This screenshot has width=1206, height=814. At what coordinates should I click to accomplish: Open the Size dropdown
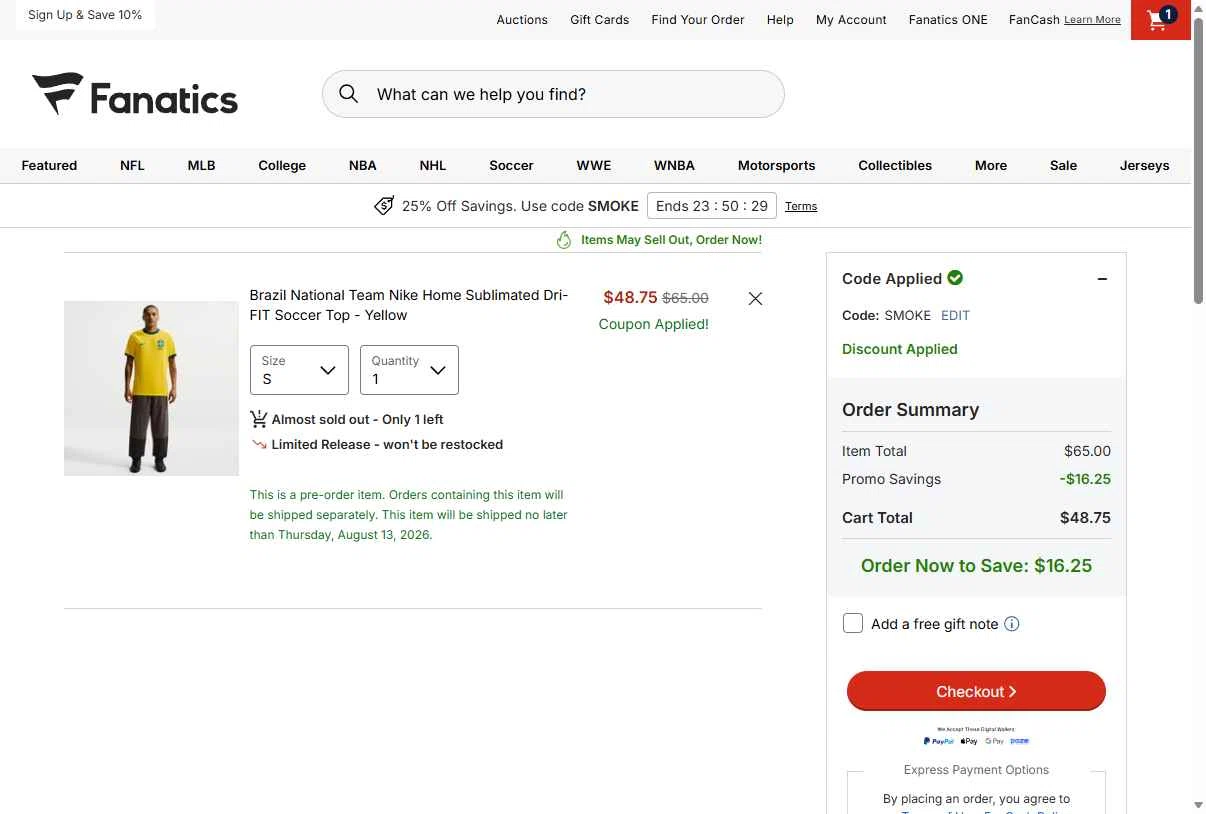tap(299, 370)
